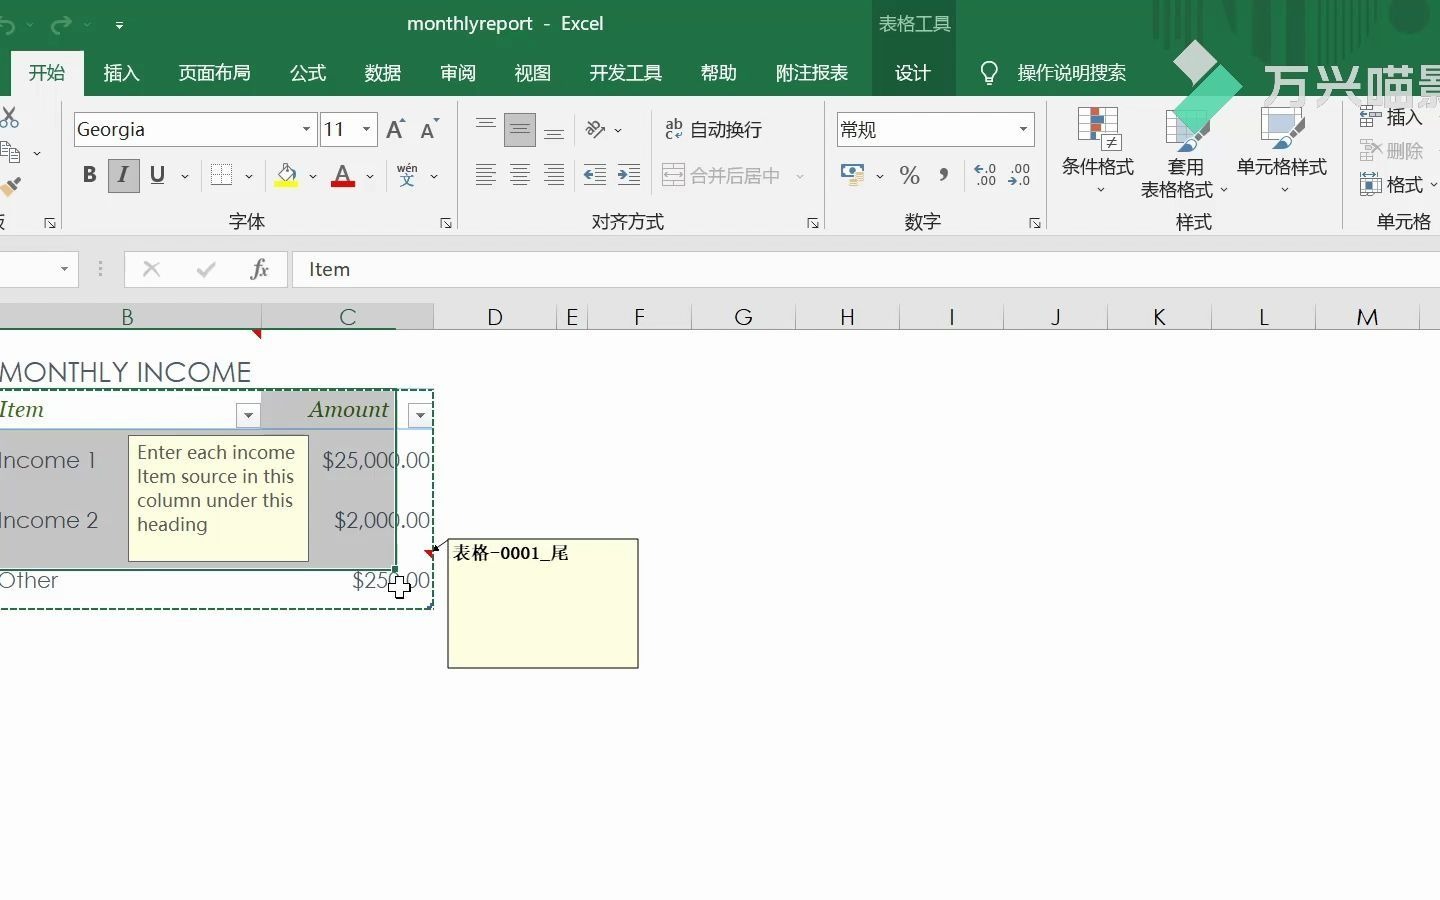Switch to the 插入 (Insert) tab
Viewport: 1440px width, 900px height.
click(121, 73)
